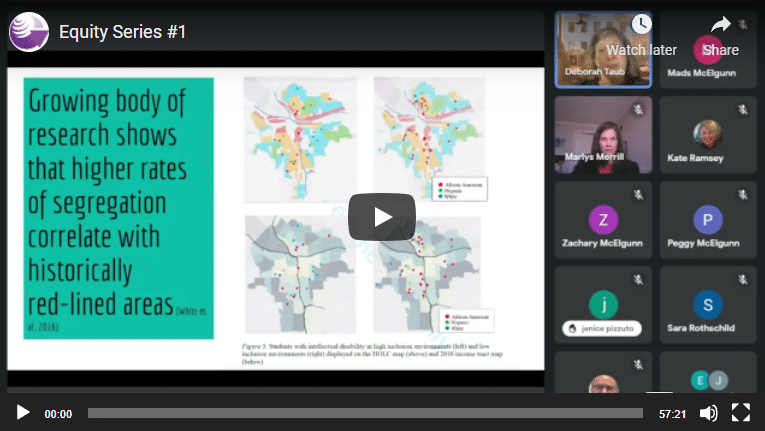Click the large center play button

pos(382,217)
